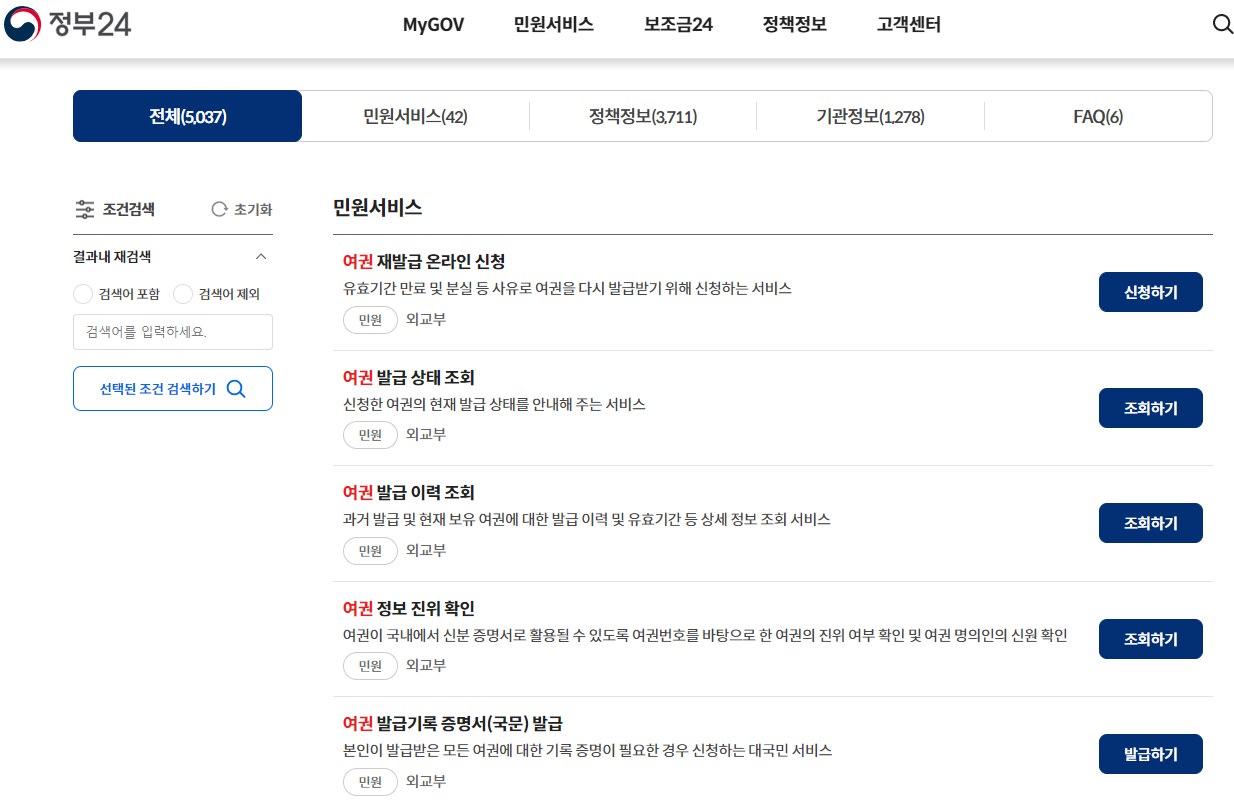
Task: Click 외교부 under 여권 발급 상태 조회
Action: pyautogui.click(x=426, y=435)
